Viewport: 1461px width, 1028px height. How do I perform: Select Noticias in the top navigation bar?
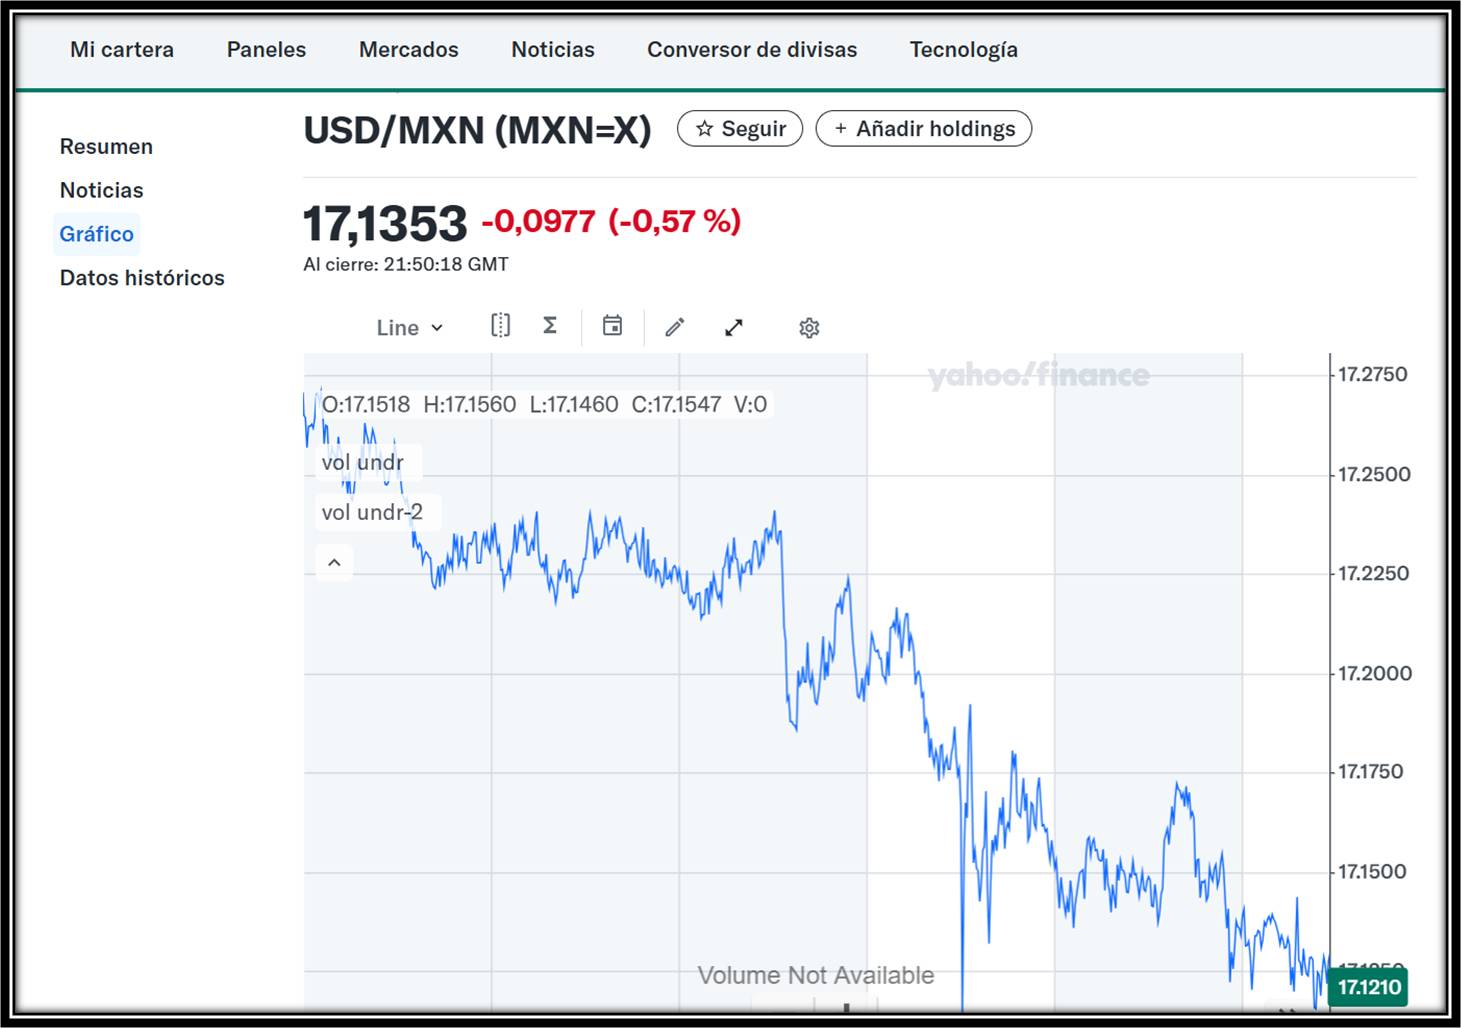coord(552,50)
